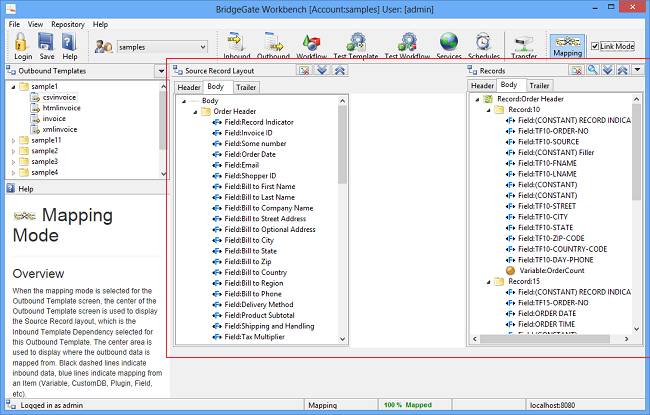Click the Records panel search magnifier

[592, 70]
